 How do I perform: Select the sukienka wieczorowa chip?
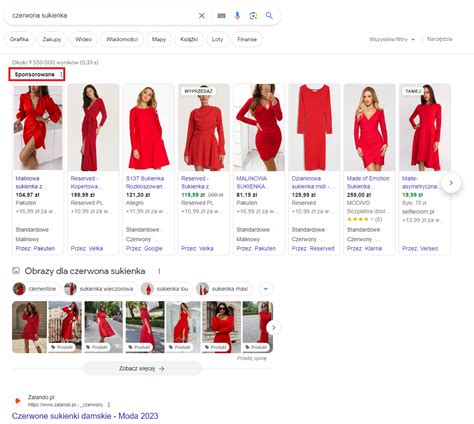[100, 289]
